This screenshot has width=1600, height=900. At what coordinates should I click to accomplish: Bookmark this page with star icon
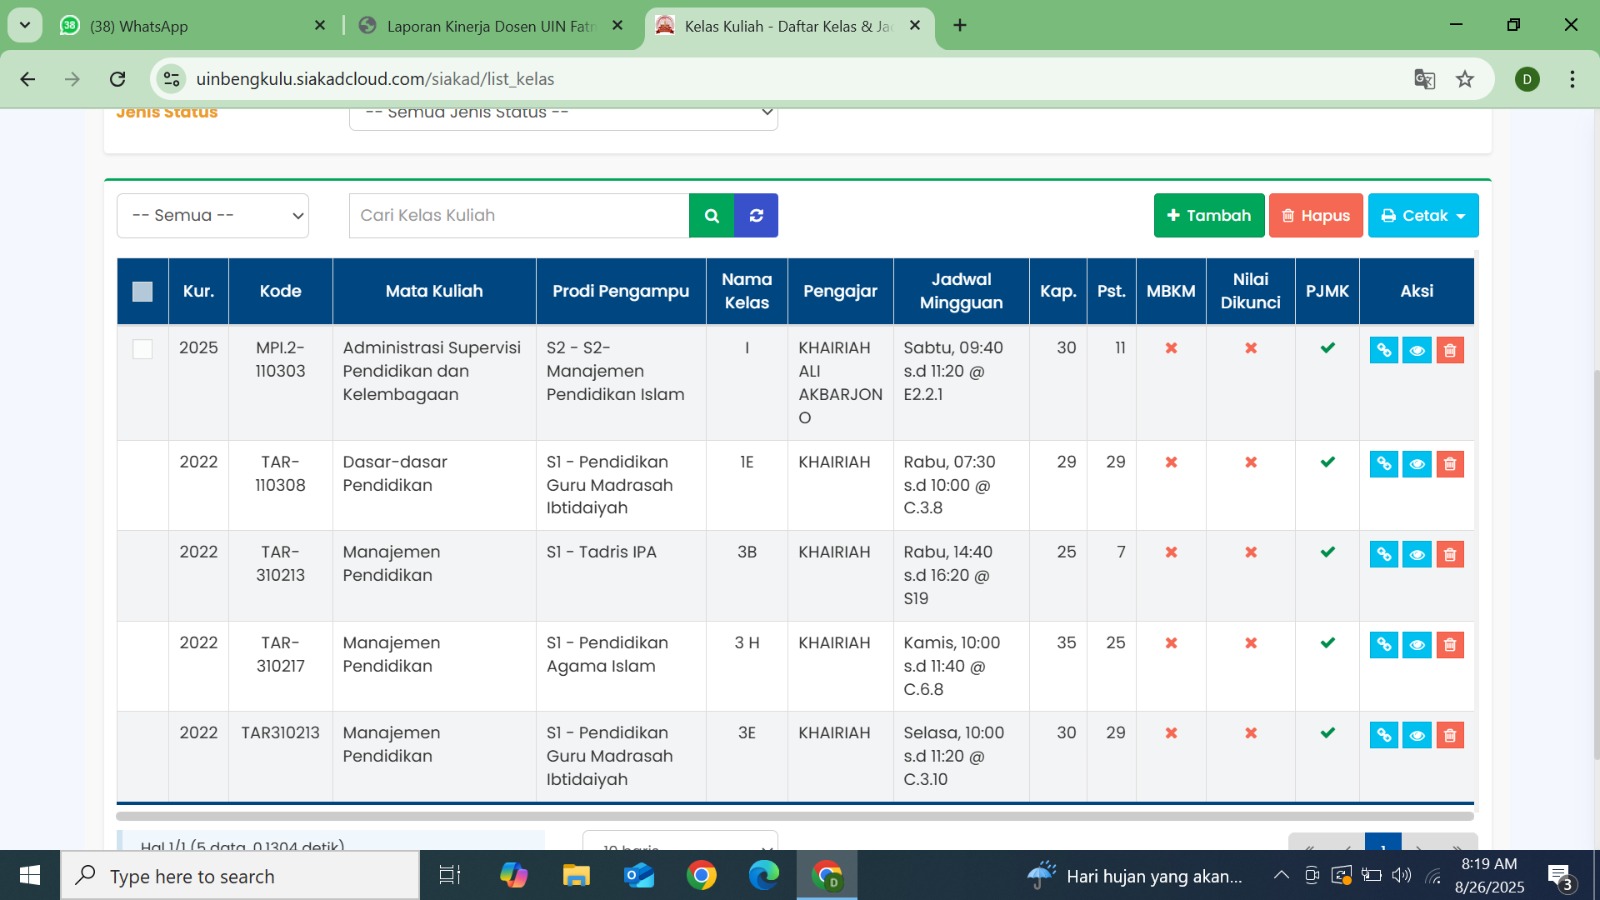pos(1465,79)
